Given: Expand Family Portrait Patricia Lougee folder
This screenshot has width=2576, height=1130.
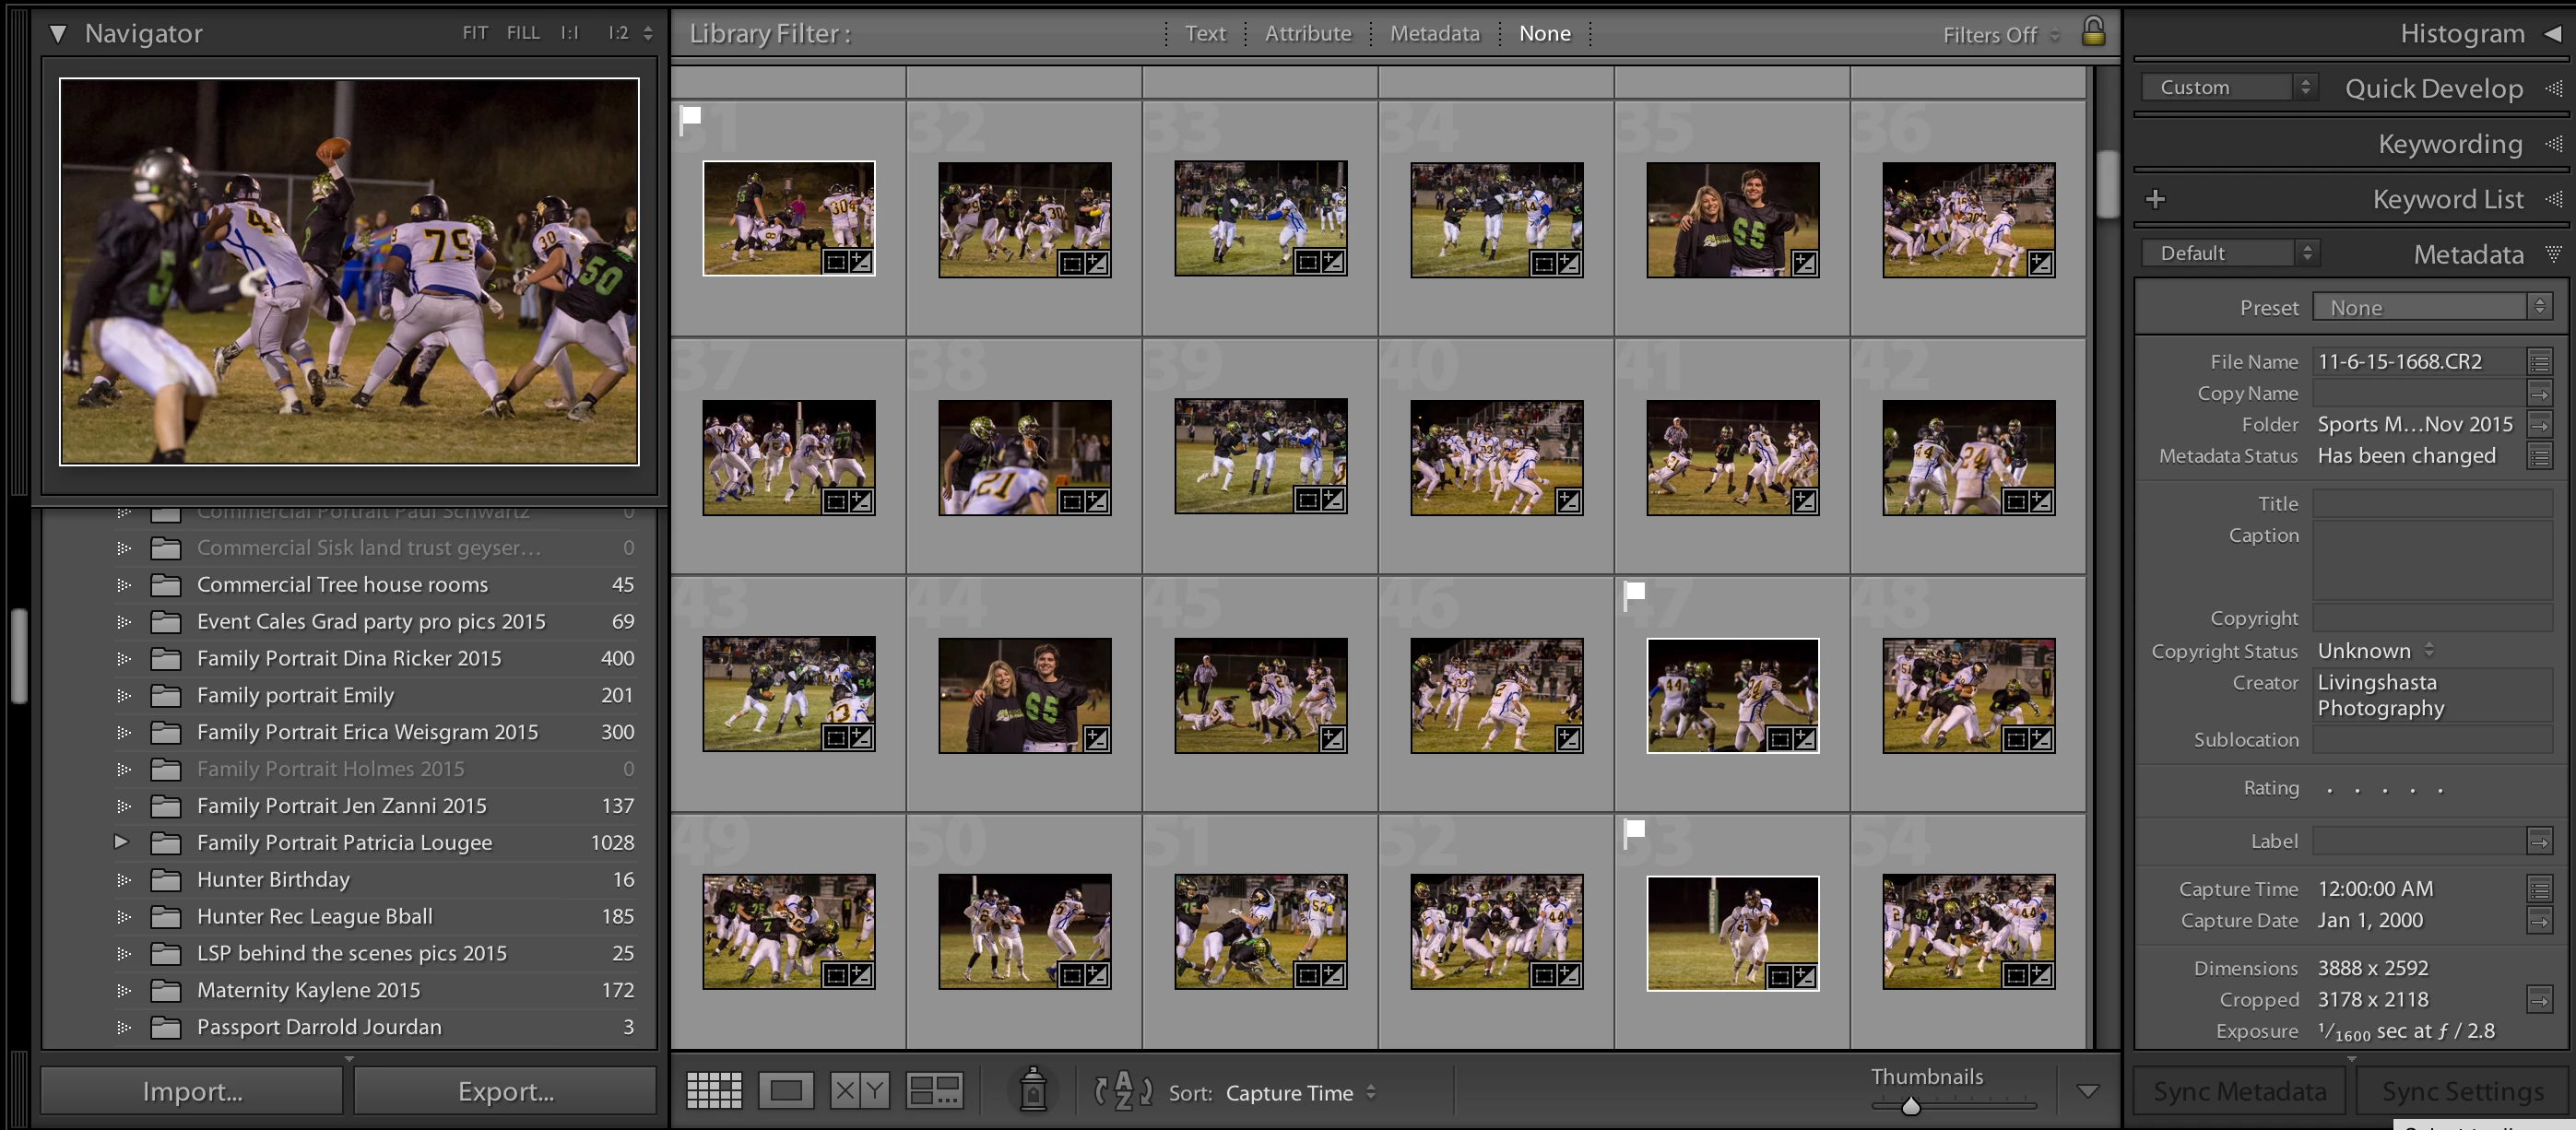Looking at the screenshot, I should (x=121, y=842).
